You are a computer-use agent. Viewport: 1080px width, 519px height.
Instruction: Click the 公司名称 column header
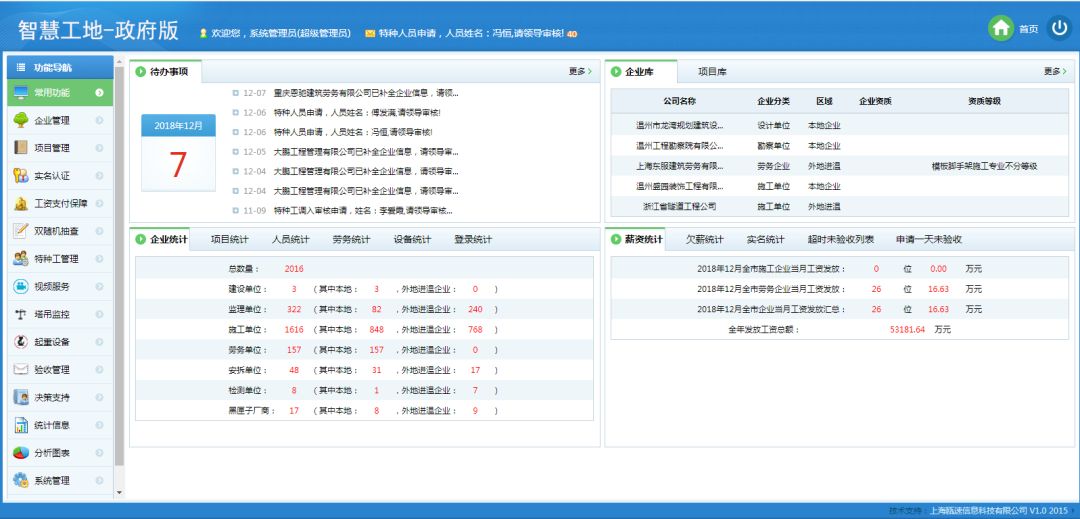point(679,101)
